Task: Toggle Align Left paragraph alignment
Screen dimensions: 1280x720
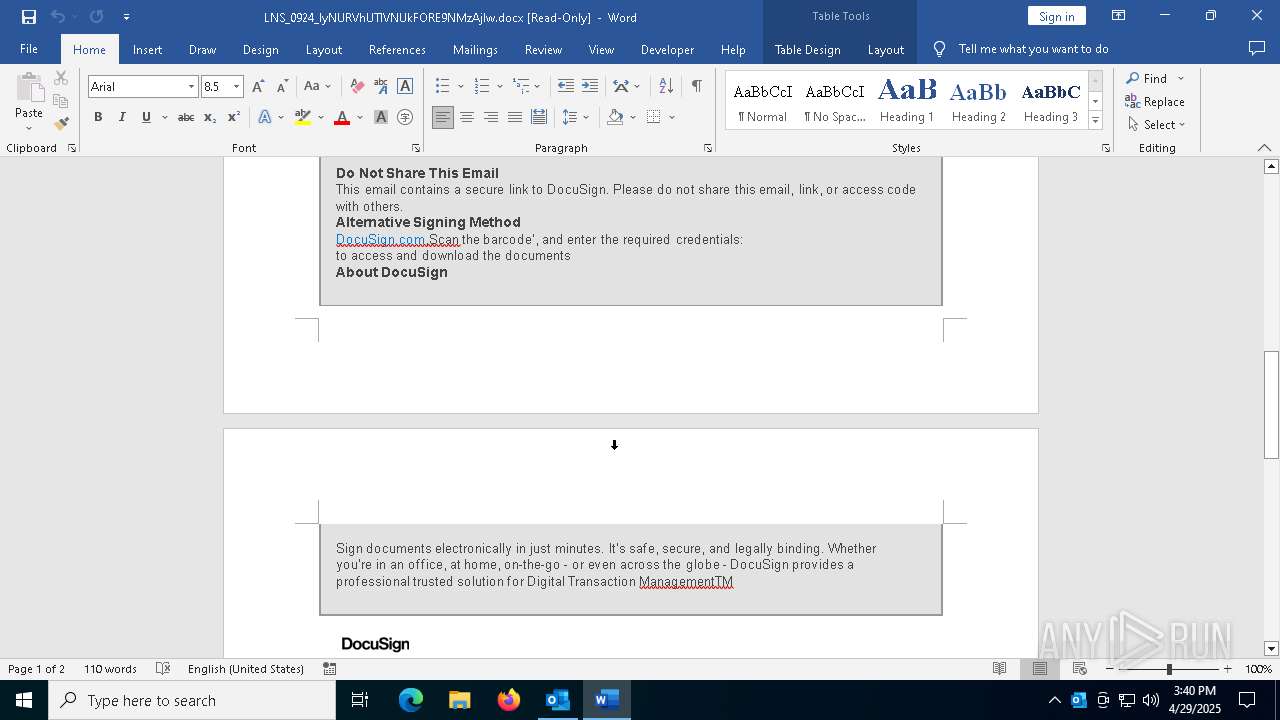Action: click(x=443, y=118)
